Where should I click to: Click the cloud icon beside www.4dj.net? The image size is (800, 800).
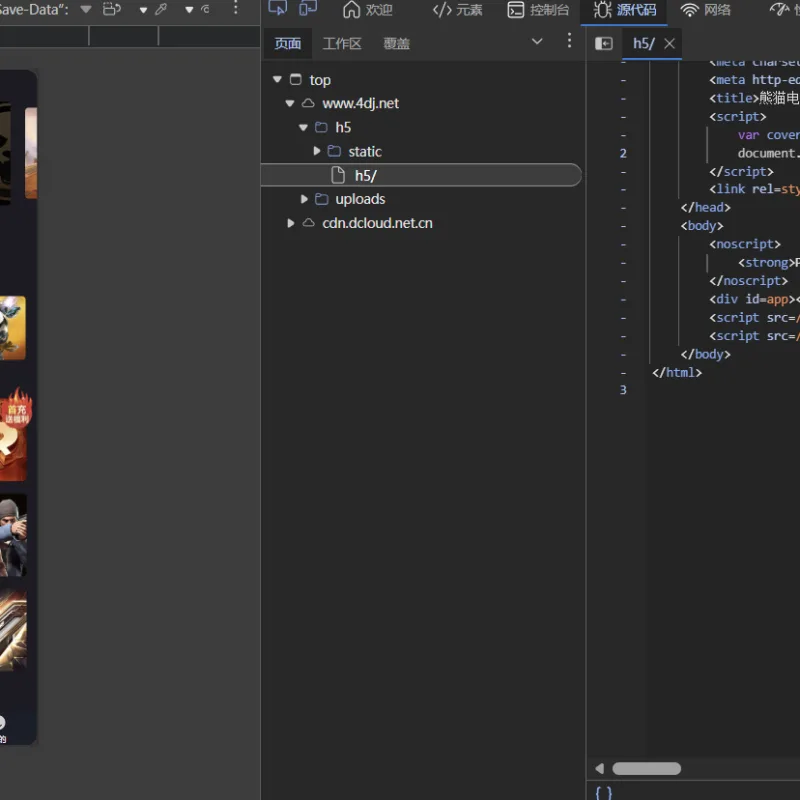coord(308,103)
